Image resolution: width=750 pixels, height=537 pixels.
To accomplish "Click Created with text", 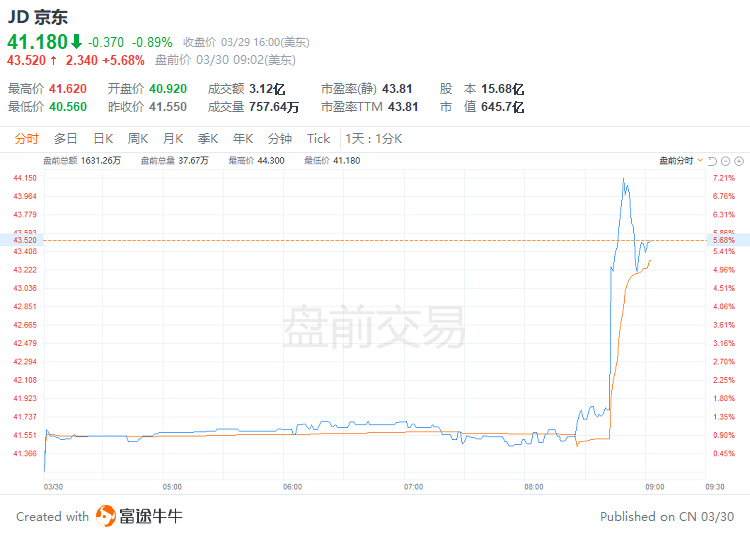I will click(53, 516).
